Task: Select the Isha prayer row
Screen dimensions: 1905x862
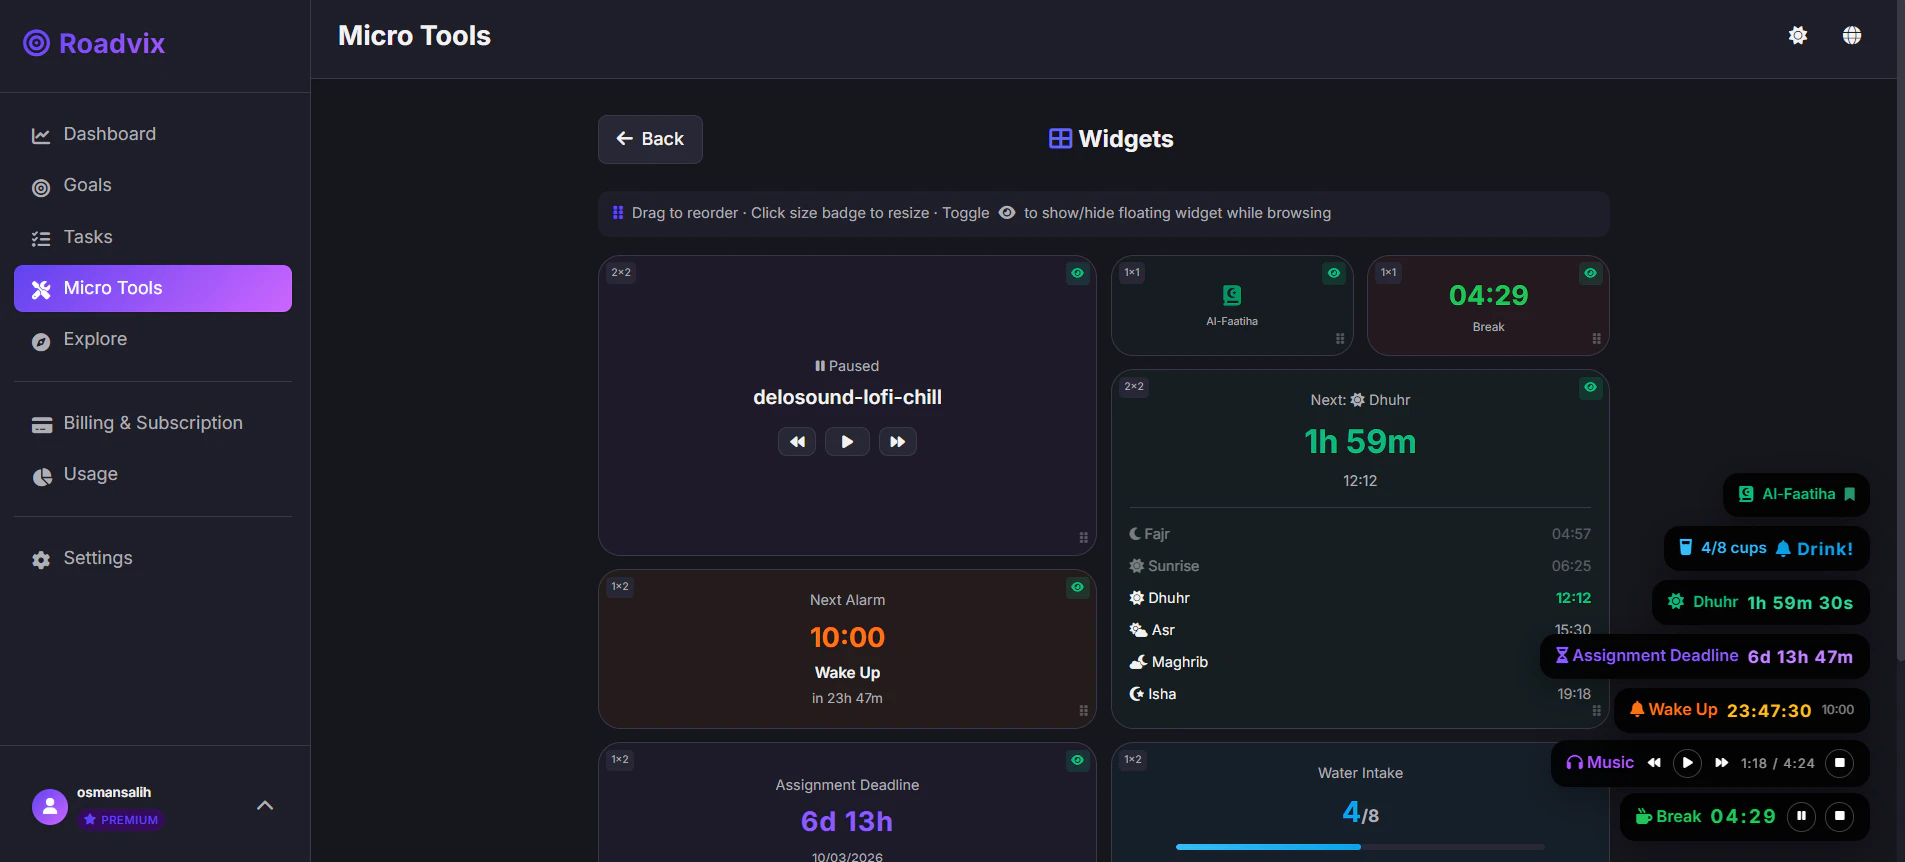Action: click(1360, 694)
